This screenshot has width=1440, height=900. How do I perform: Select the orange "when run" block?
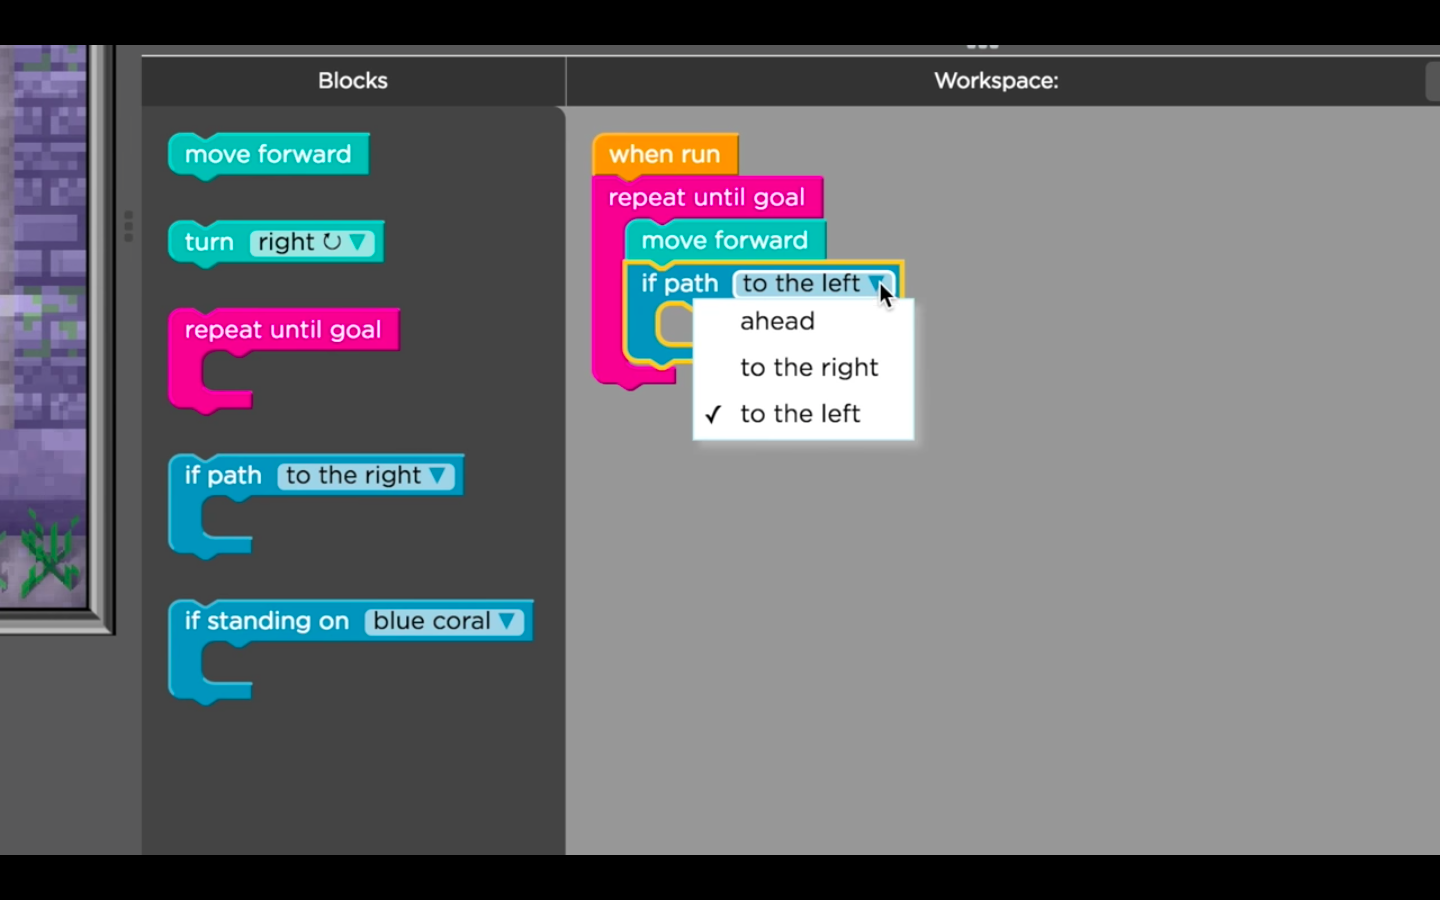(664, 155)
